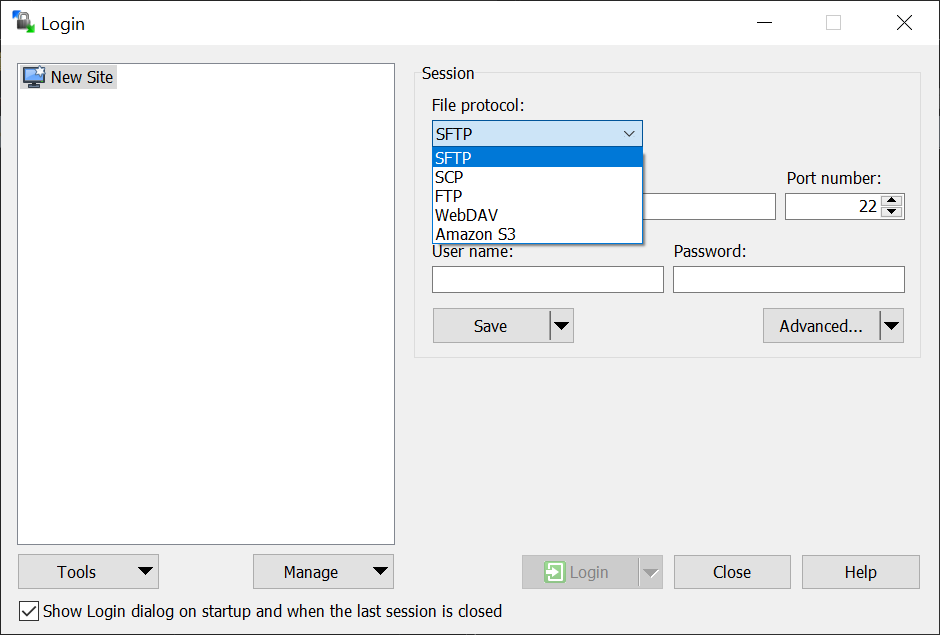Viewport: 940px width, 635px height.
Task: Click the Login button
Action: point(580,572)
